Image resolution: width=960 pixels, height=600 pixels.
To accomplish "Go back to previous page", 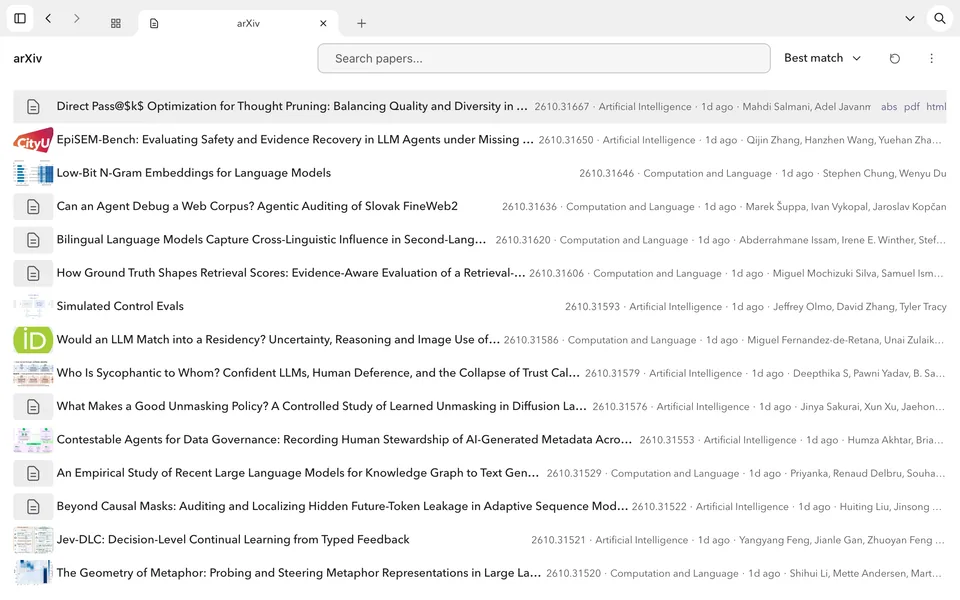I will click(48, 18).
